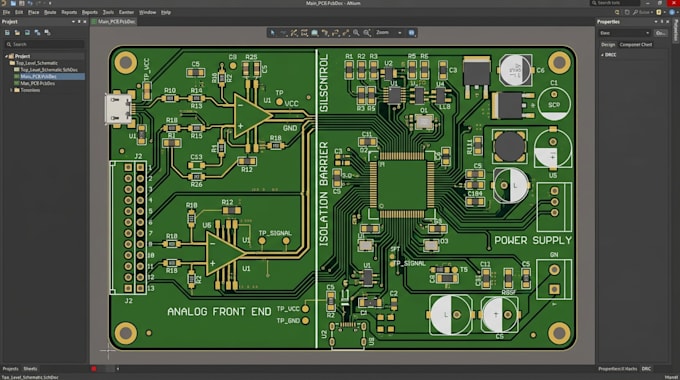Image resolution: width=680 pixels, height=380 pixels.
Task: Switch to the DRC tab at bottom right
Action: click(646, 369)
